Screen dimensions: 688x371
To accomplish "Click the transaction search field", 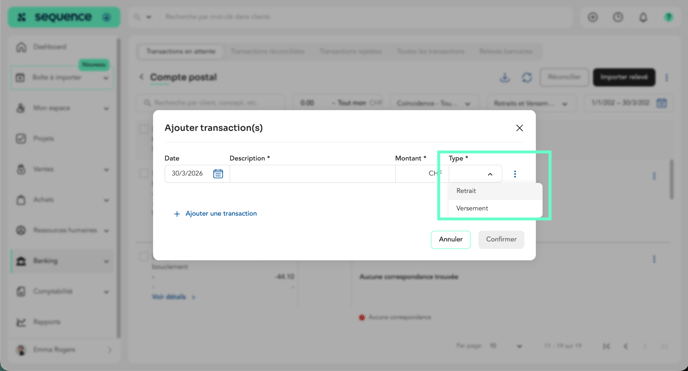I will pyautogui.click(x=212, y=103).
